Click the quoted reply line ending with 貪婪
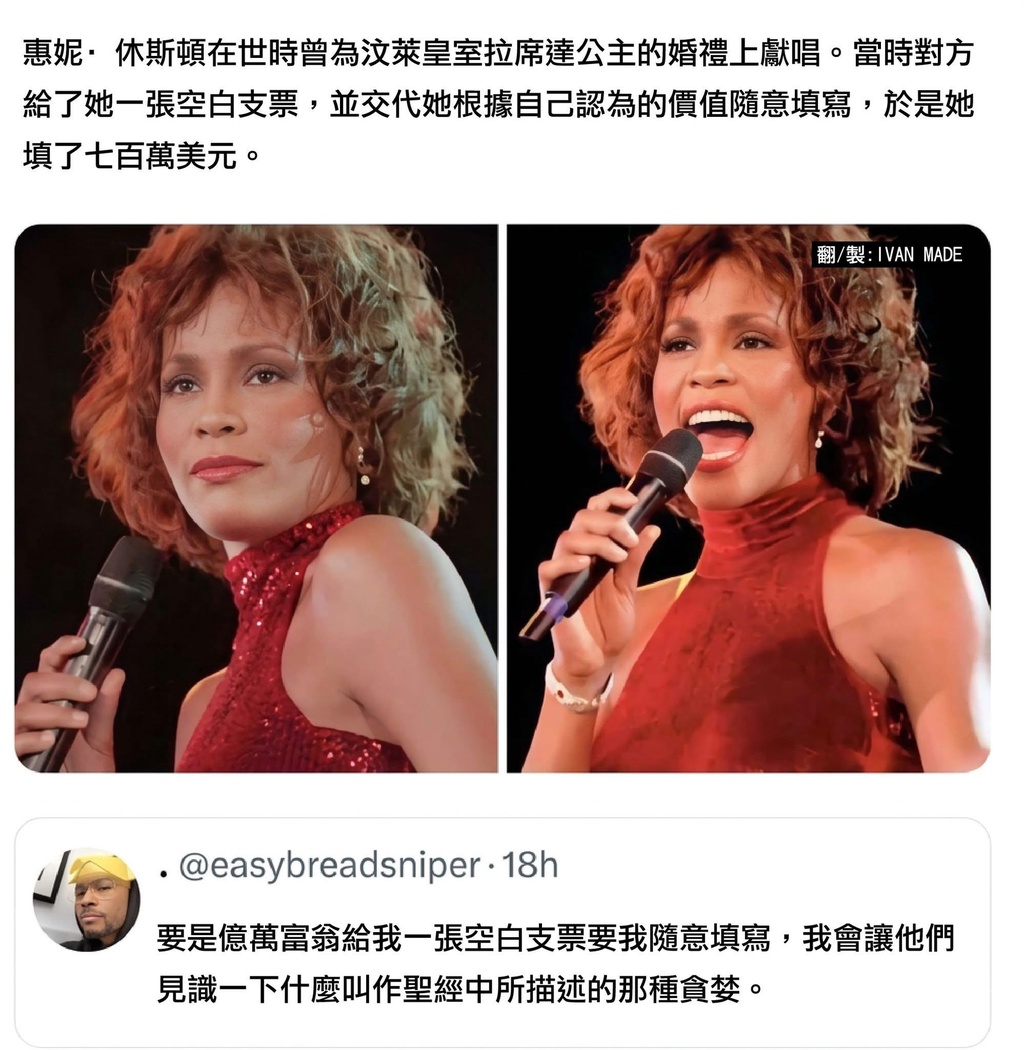This screenshot has height=1050, width=1024. 460,988
